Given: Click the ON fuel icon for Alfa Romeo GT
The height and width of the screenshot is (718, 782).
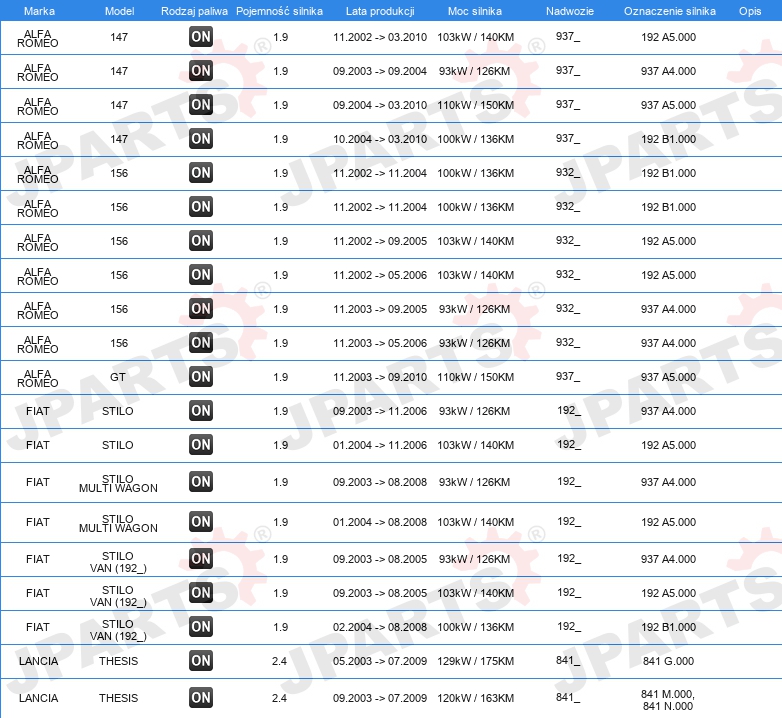Looking at the screenshot, I should coord(201,376).
